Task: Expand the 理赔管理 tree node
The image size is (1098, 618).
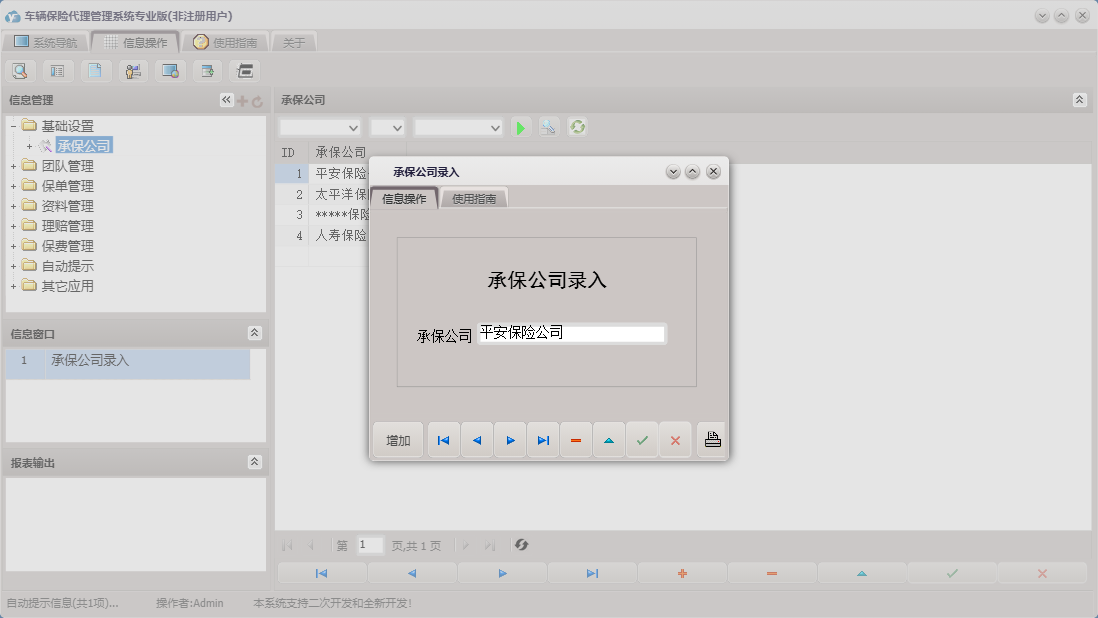Action: pos(11,225)
